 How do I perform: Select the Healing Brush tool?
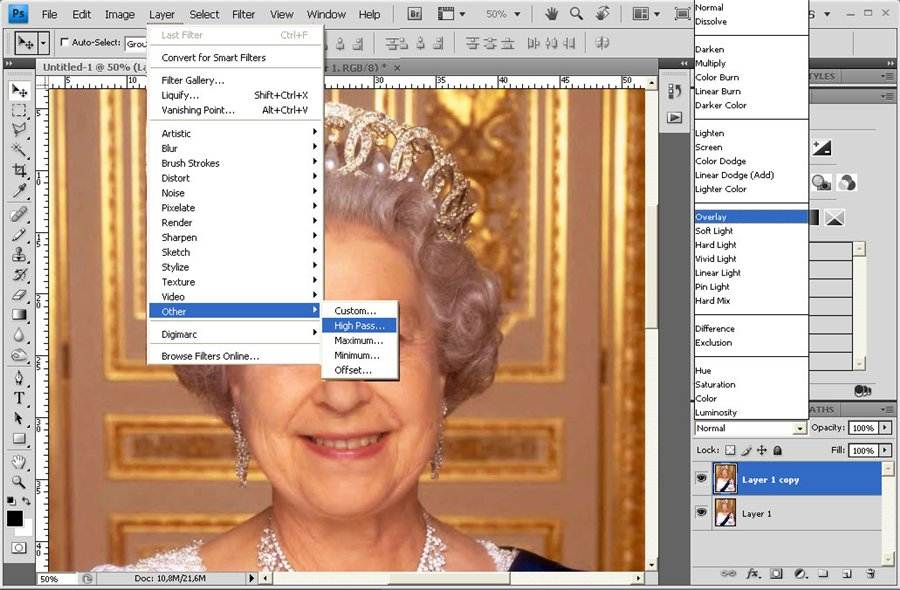click(19, 214)
